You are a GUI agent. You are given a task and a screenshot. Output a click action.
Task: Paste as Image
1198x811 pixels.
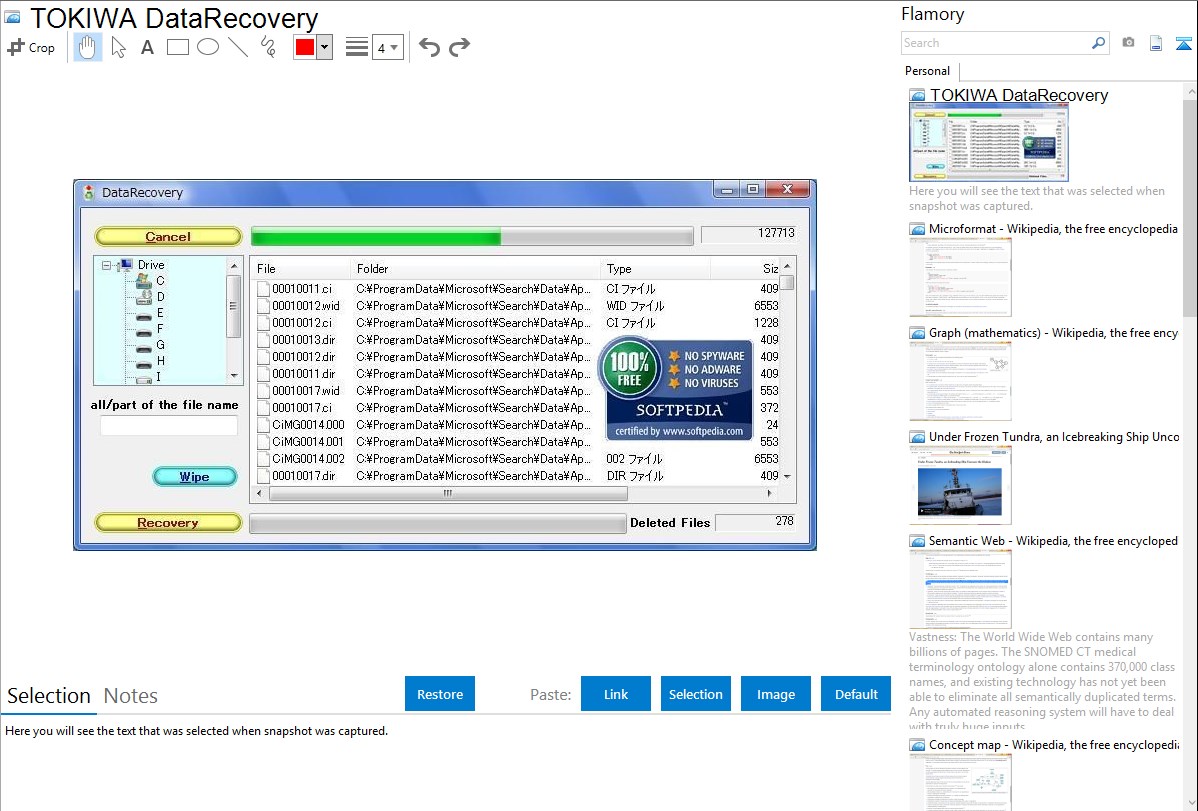point(776,694)
